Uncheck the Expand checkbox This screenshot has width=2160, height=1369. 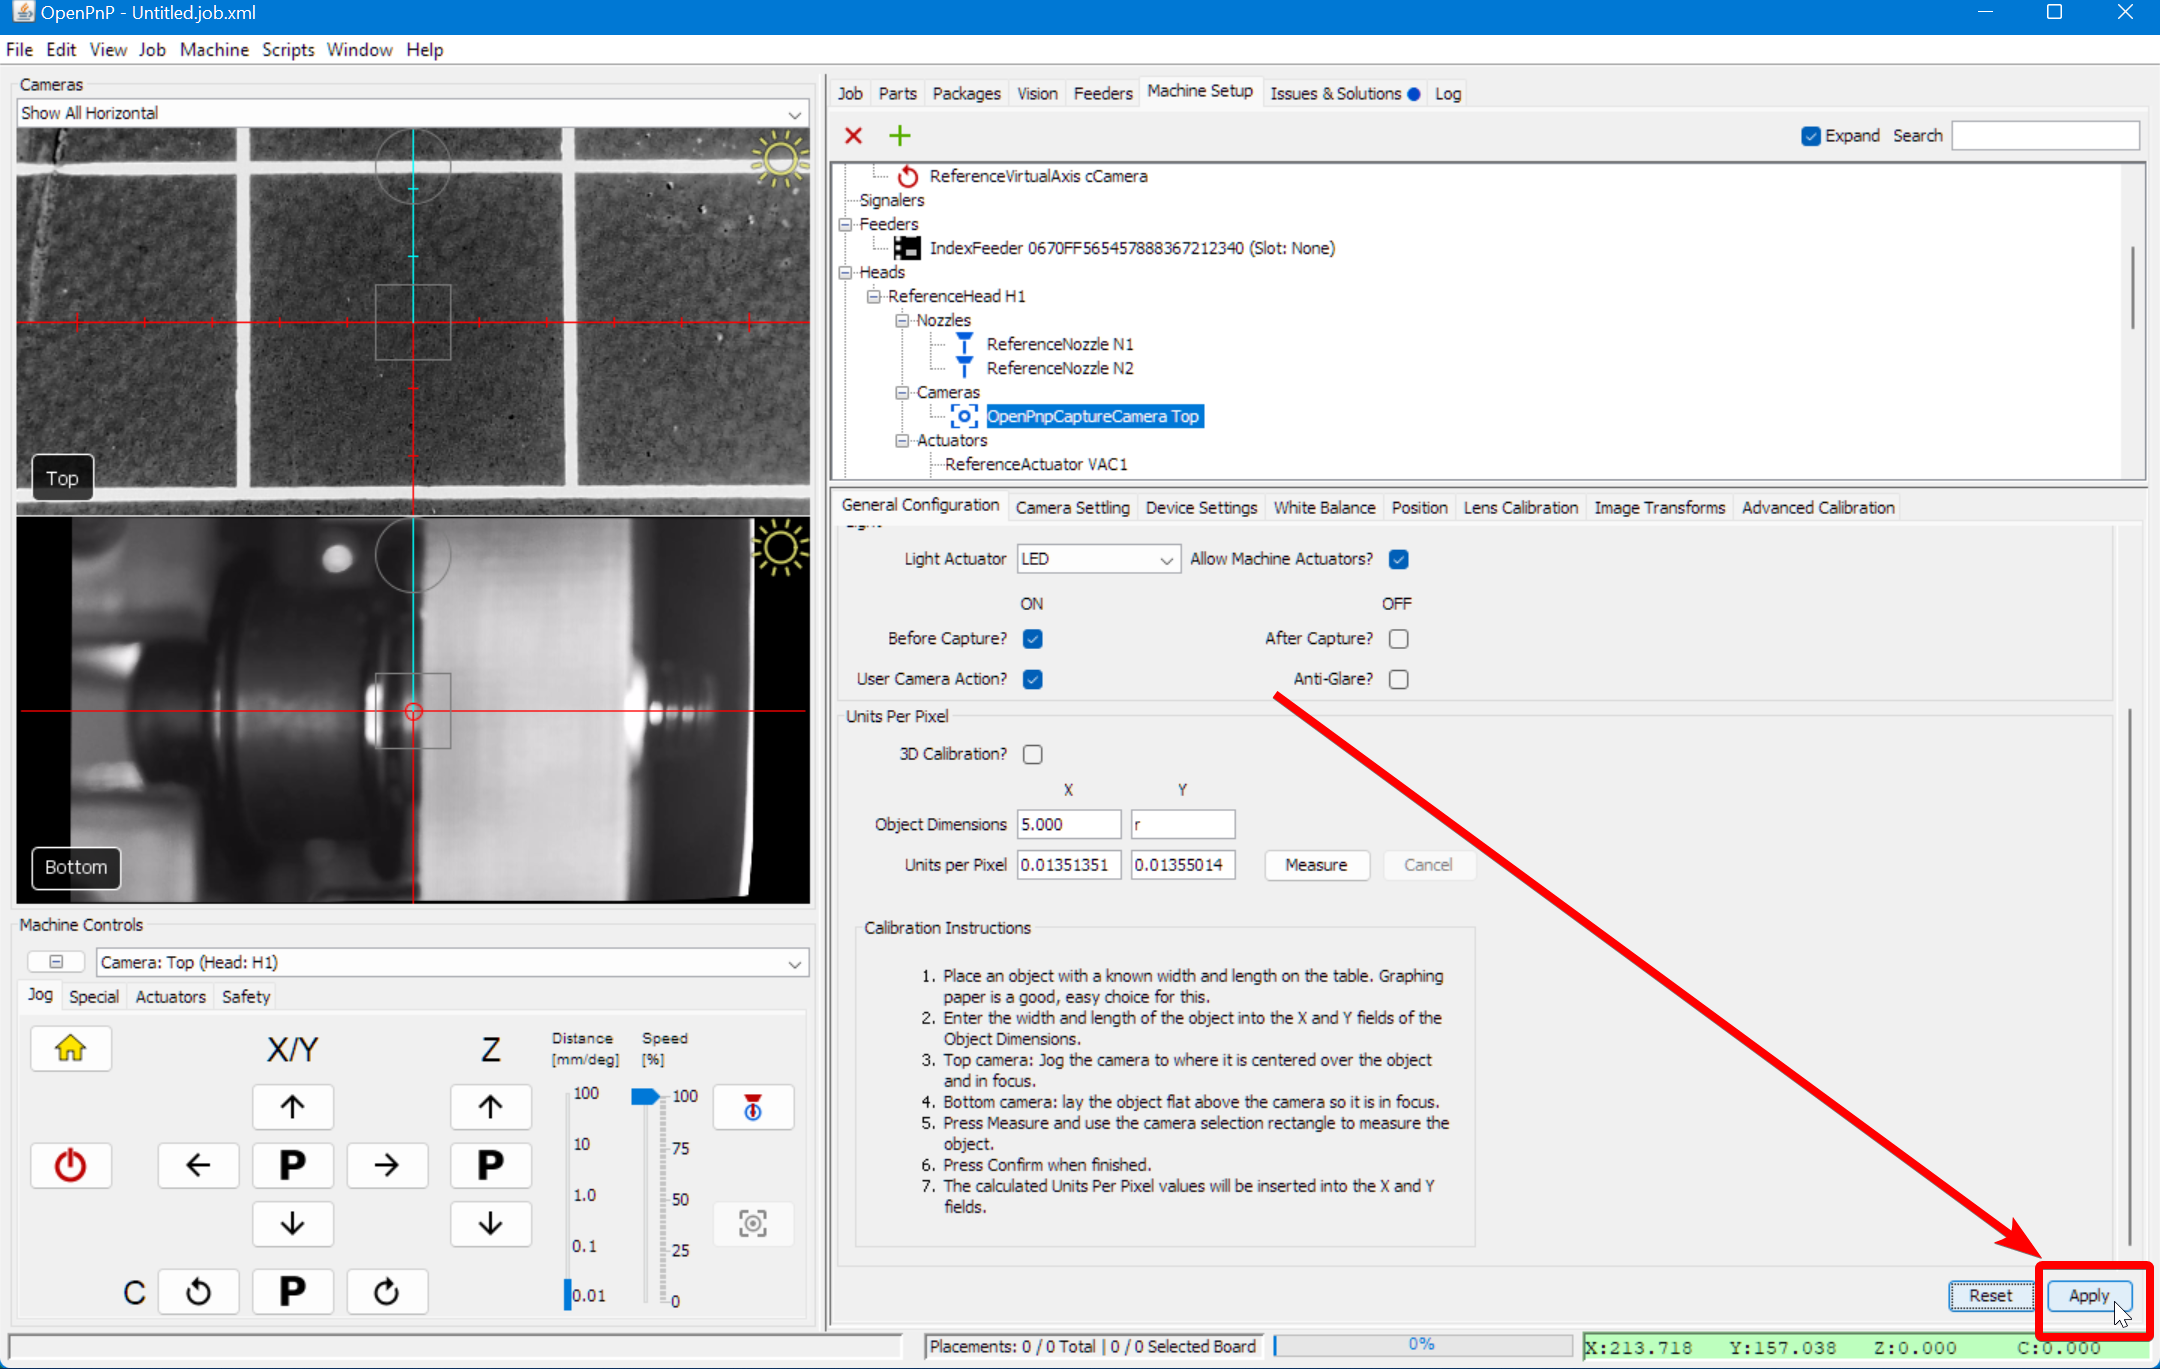click(x=1810, y=136)
